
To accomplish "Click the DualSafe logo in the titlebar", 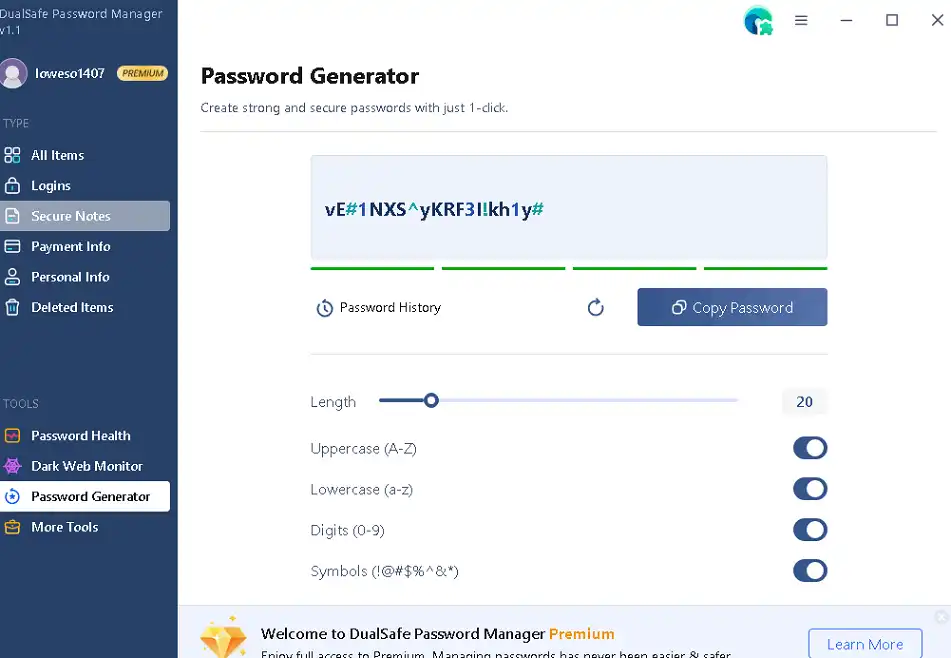I will pyautogui.click(x=757, y=20).
